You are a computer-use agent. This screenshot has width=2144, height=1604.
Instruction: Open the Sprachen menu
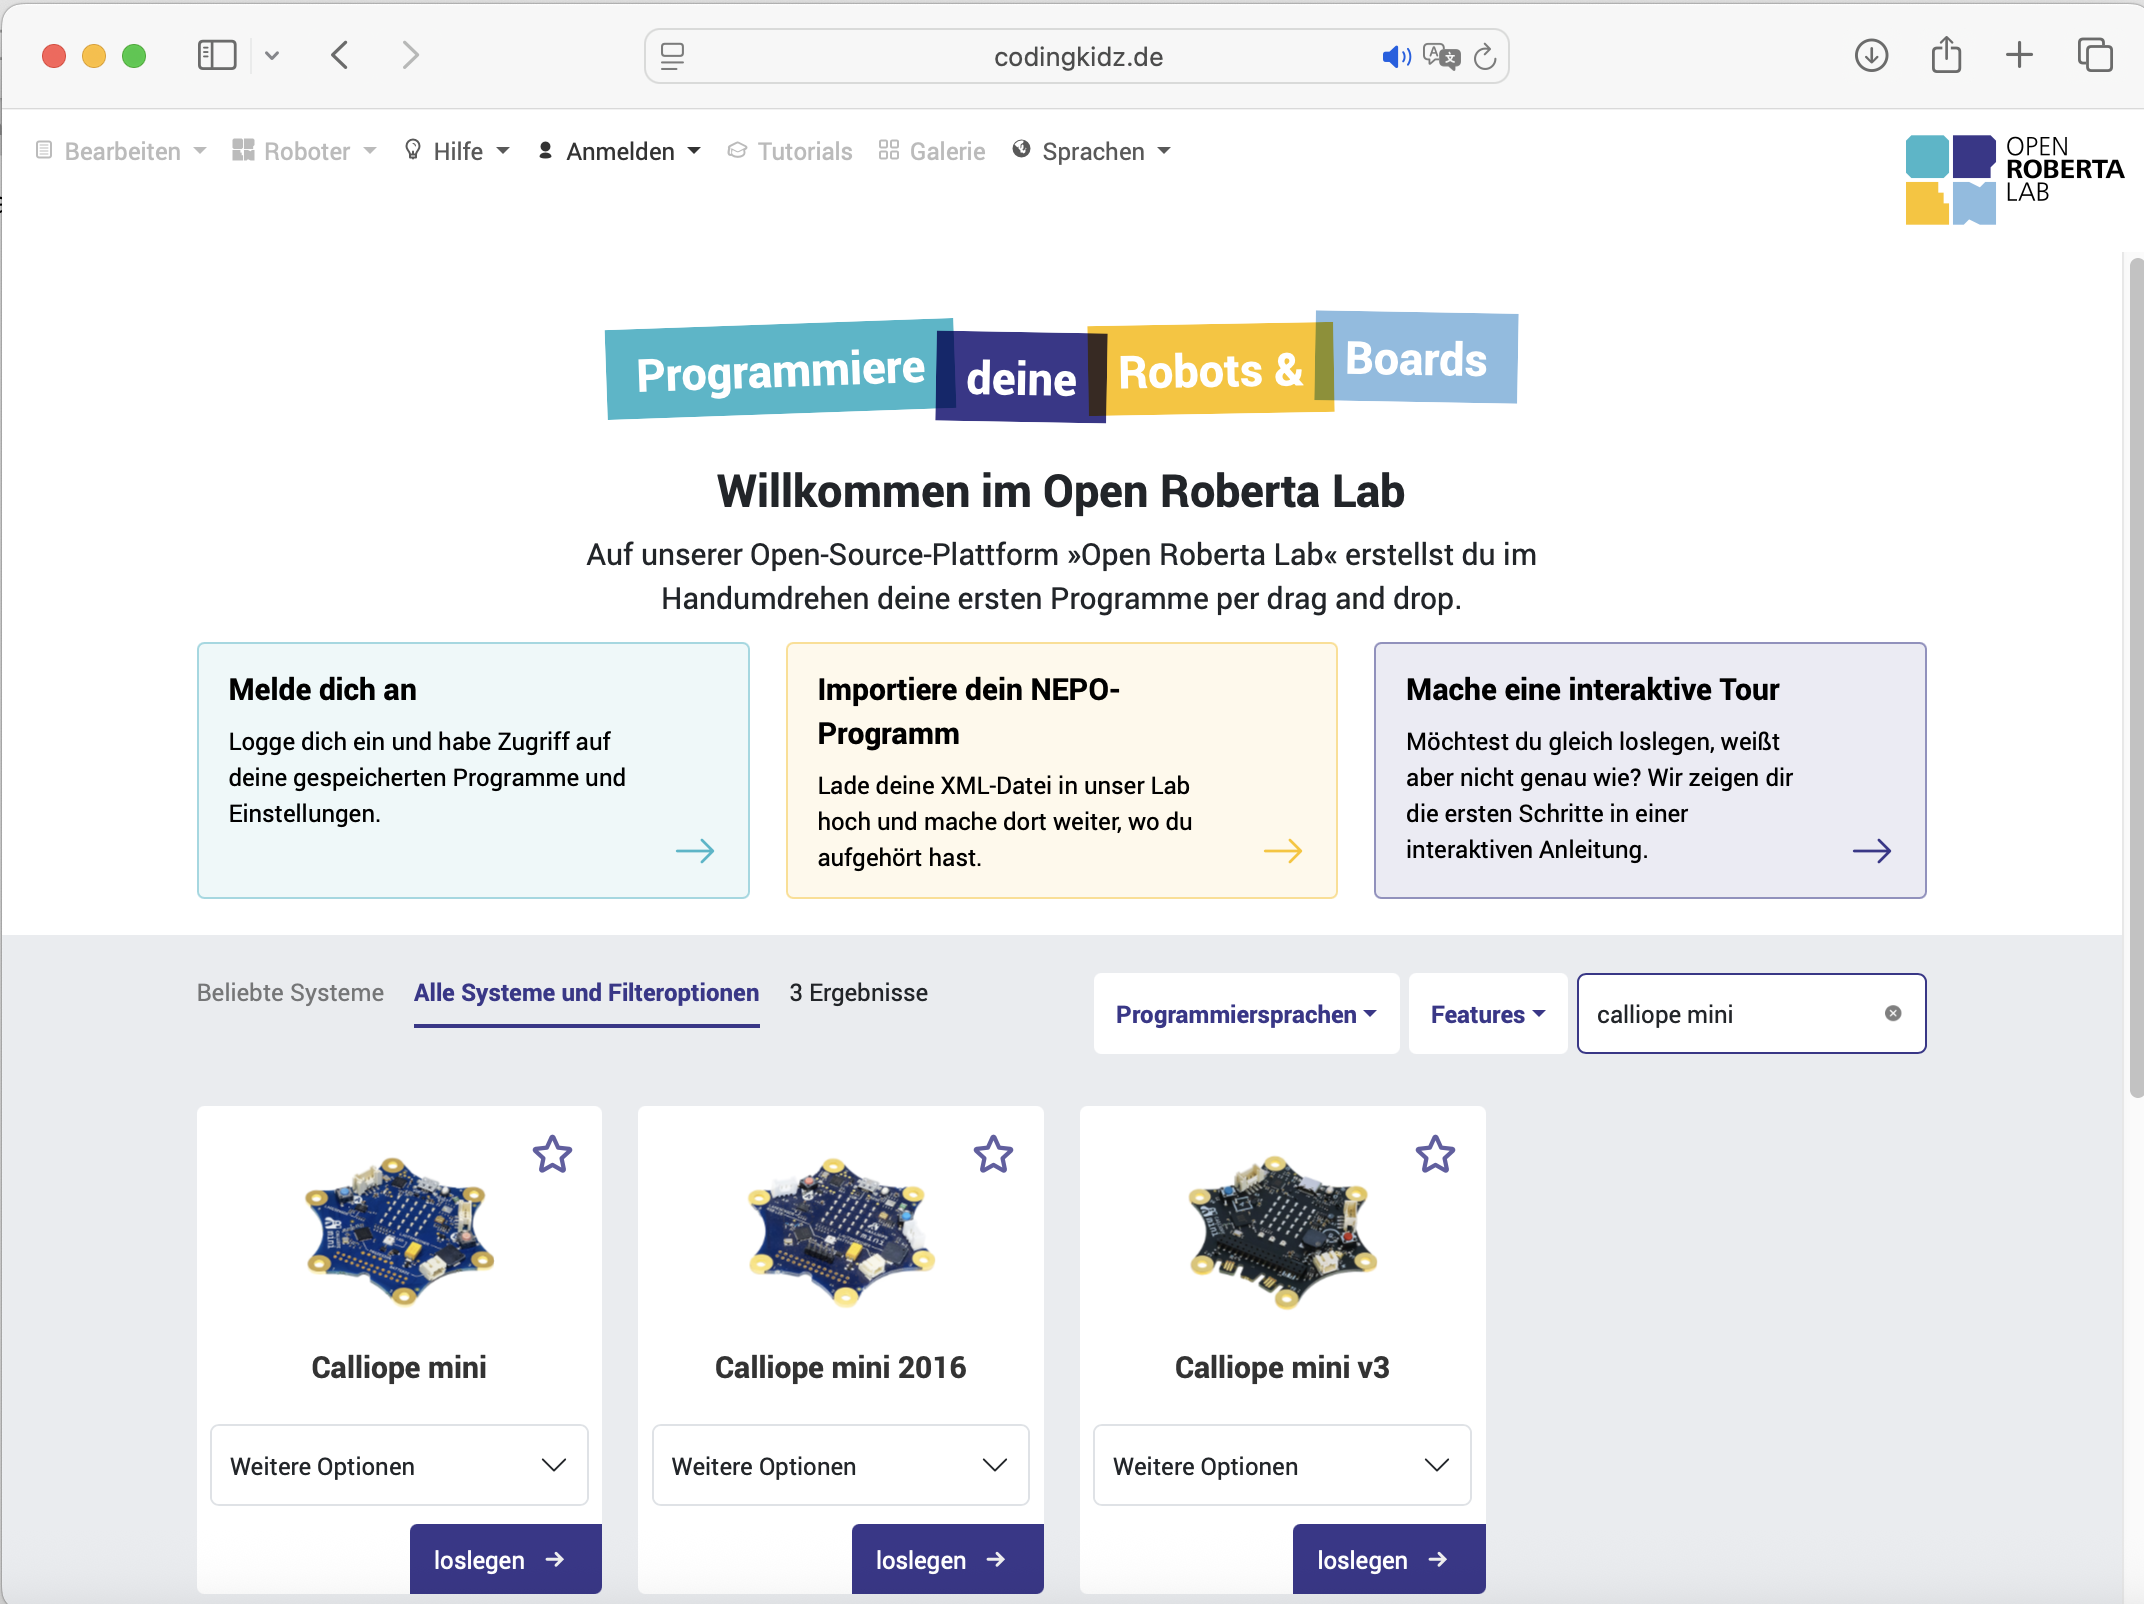coord(1092,151)
